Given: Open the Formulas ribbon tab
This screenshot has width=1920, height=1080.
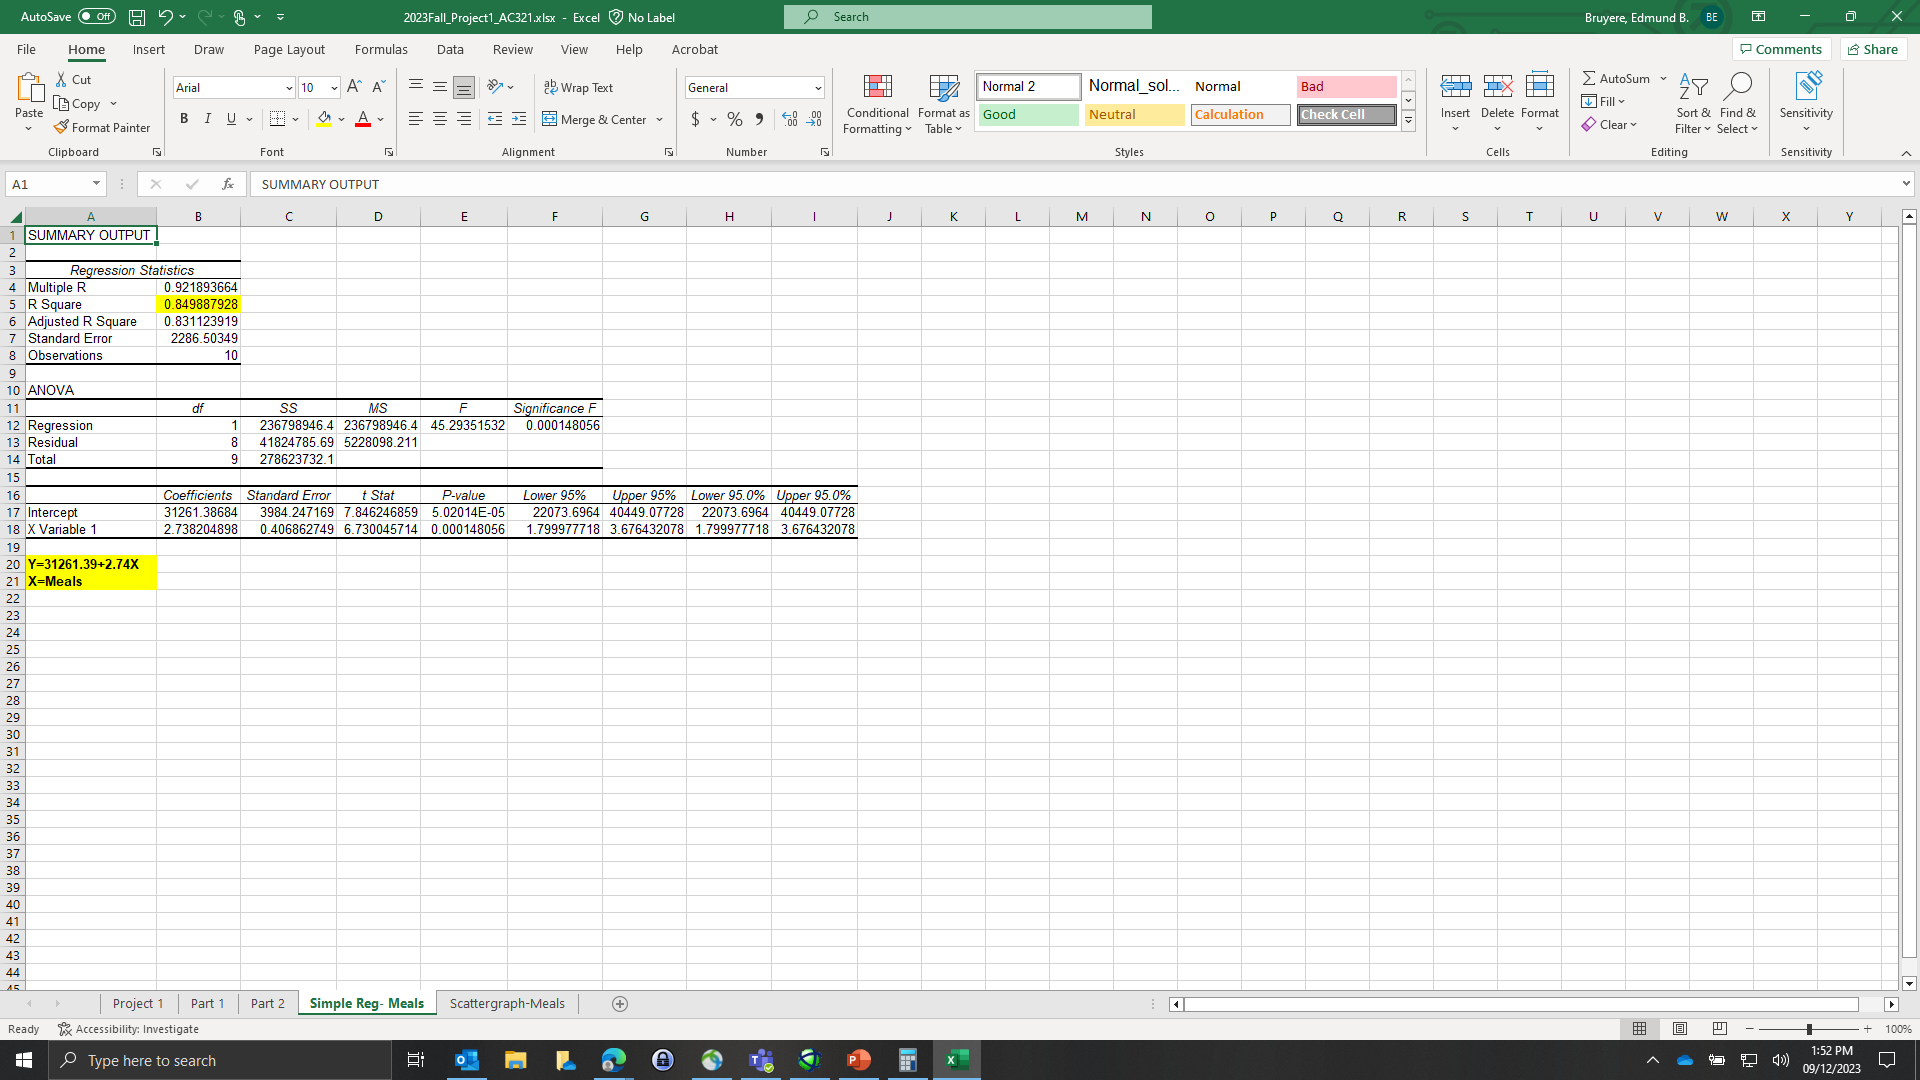Looking at the screenshot, I should [381, 49].
